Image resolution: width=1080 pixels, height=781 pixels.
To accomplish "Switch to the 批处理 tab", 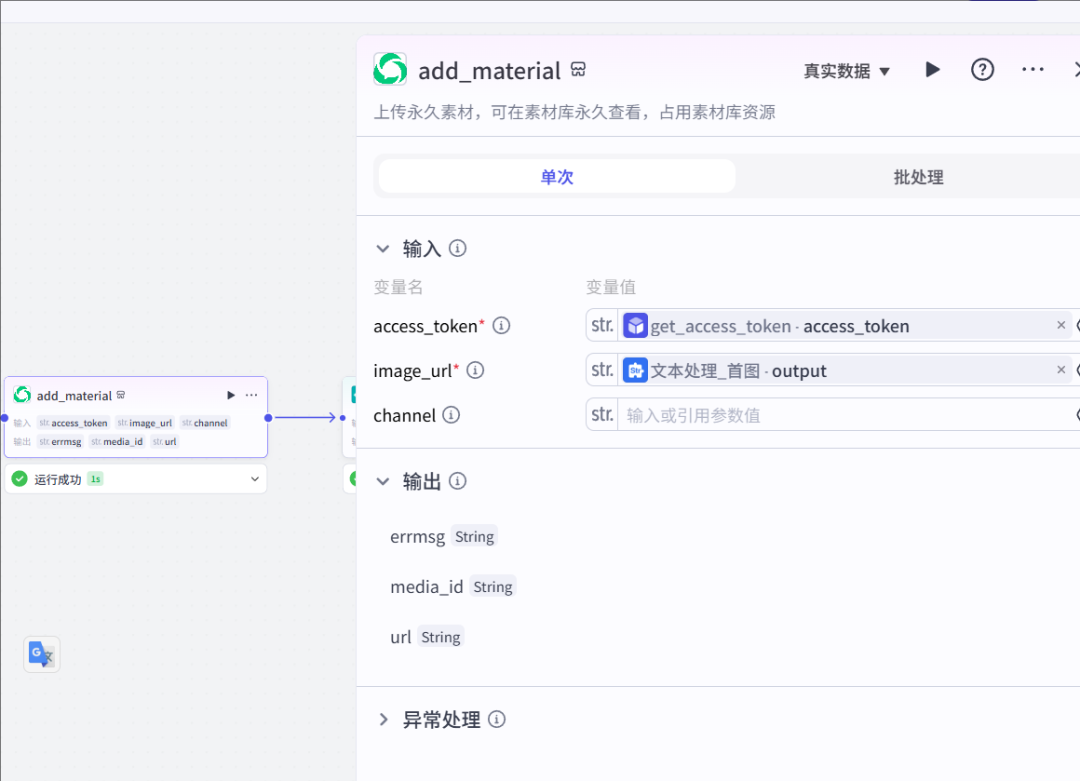I will point(916,176).
